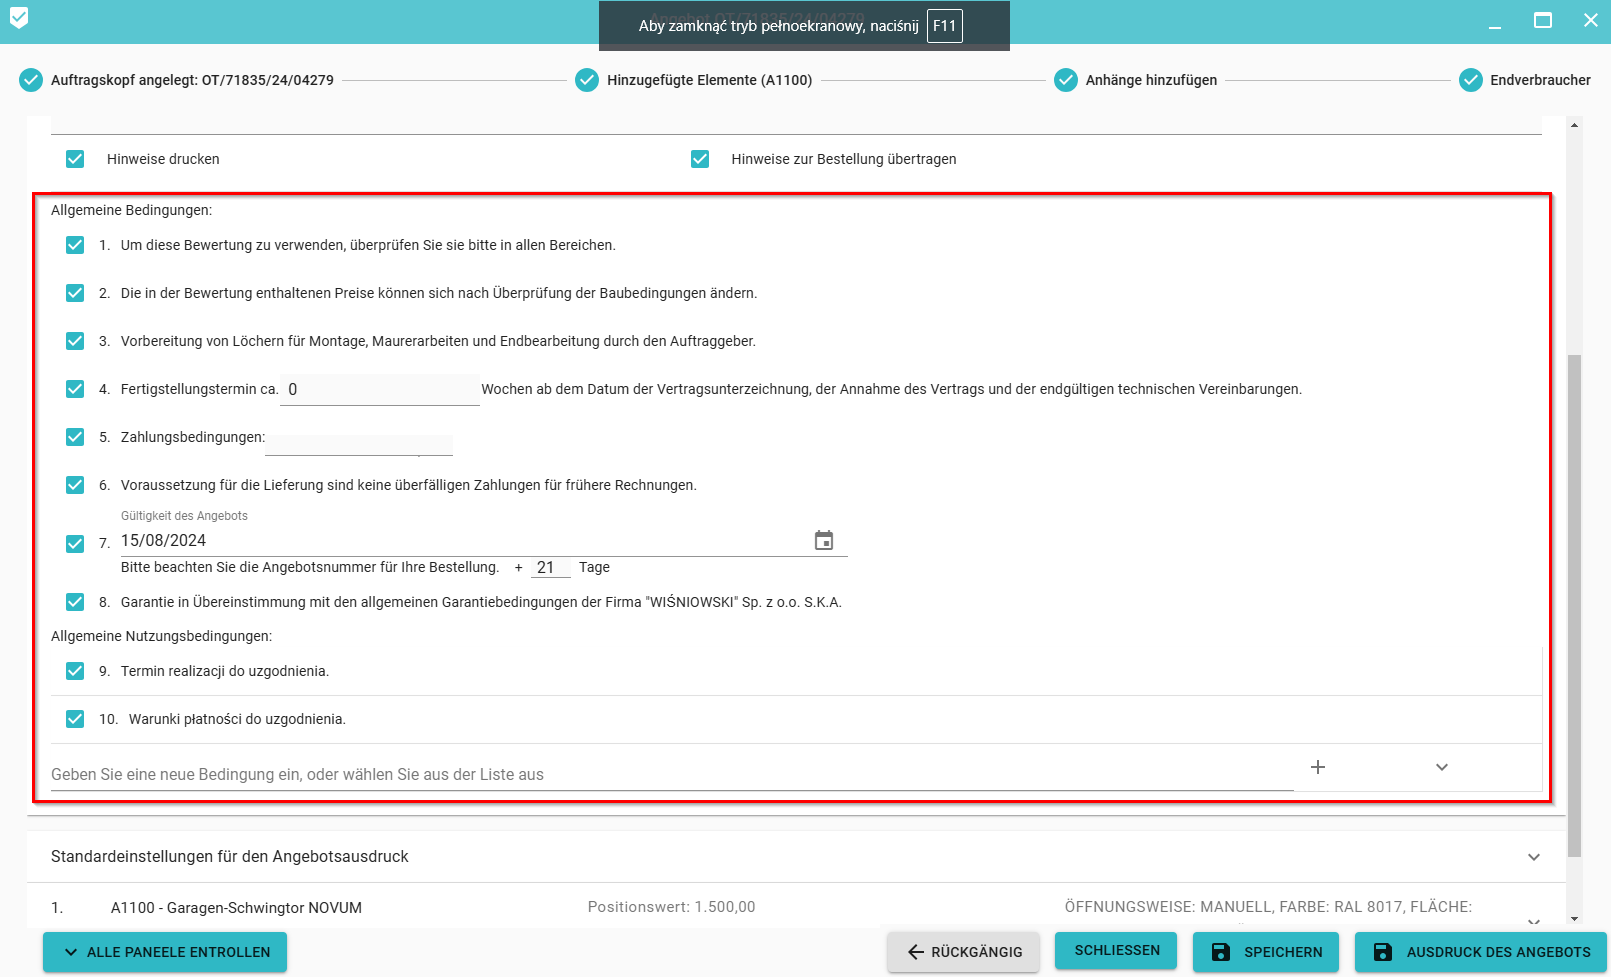Viewport: 1611px width, 977px height.
Task: Expand Standardeinstellungen für den Angebotsausdruck panel
Action: click(x=1534, y=857)
